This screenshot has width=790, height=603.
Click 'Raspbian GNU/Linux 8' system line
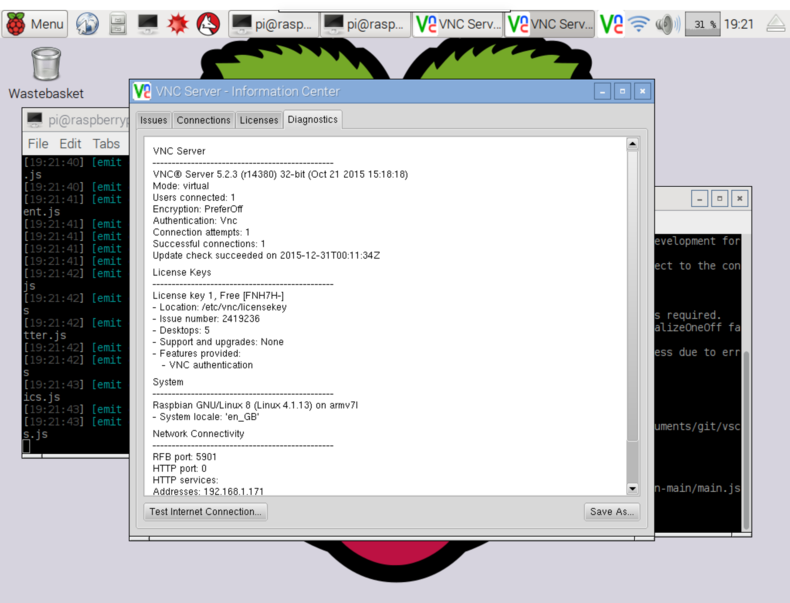point(255,405)
